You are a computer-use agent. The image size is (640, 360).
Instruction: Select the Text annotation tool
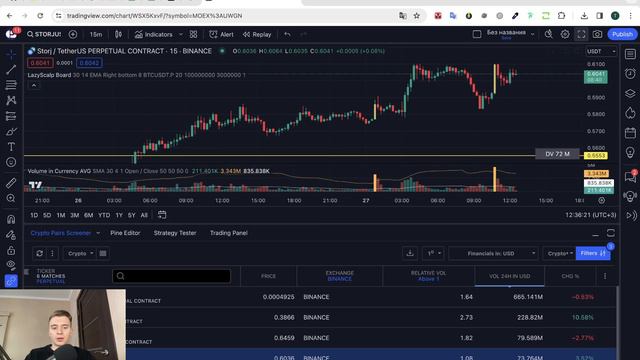[11, 147]
